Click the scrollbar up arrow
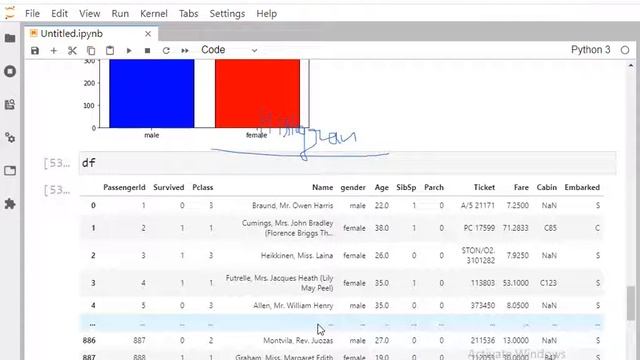Image resolution: width=640 pixels, height=360 pixels. (631, 65)
